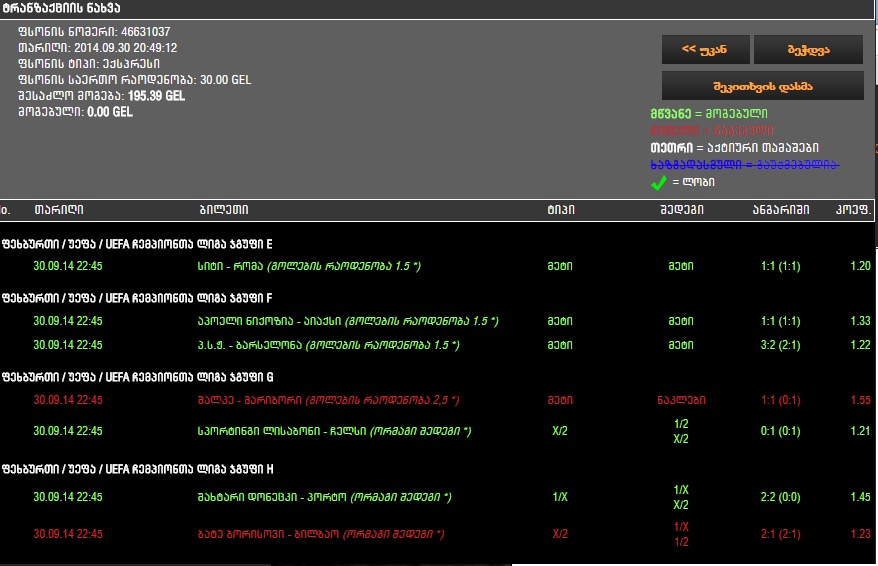Select the ფსონის ტიპი: ექსპრესი line
The image size is (878, 566).
tap(89, 64)
